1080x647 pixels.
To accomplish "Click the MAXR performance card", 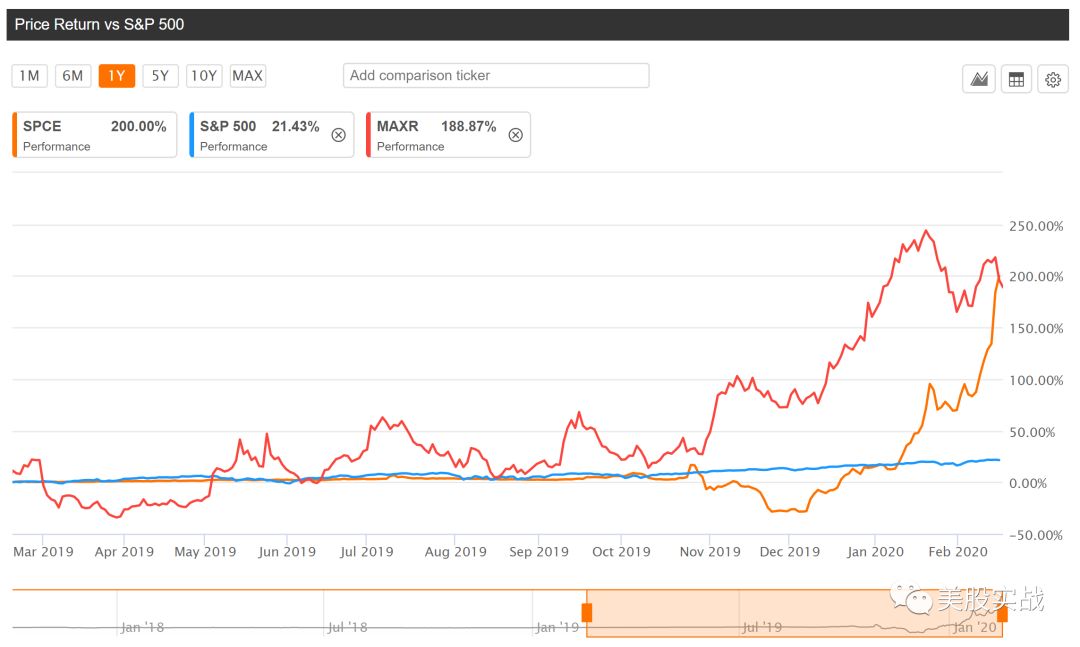I will click(x=448, y=135).
